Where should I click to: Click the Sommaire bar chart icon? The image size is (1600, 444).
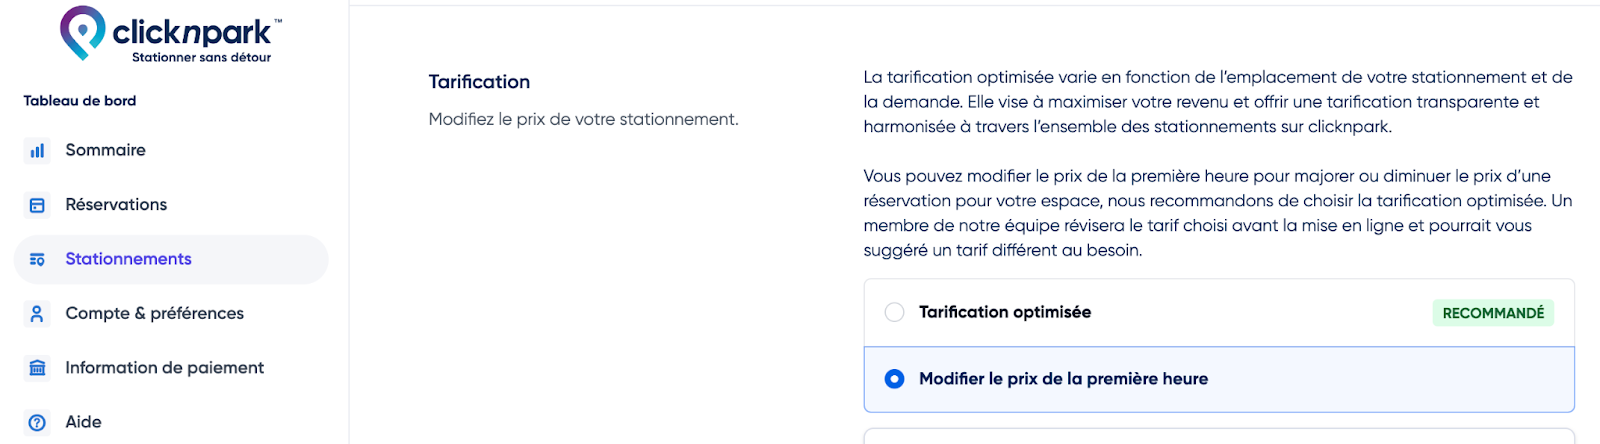point(37,151)
